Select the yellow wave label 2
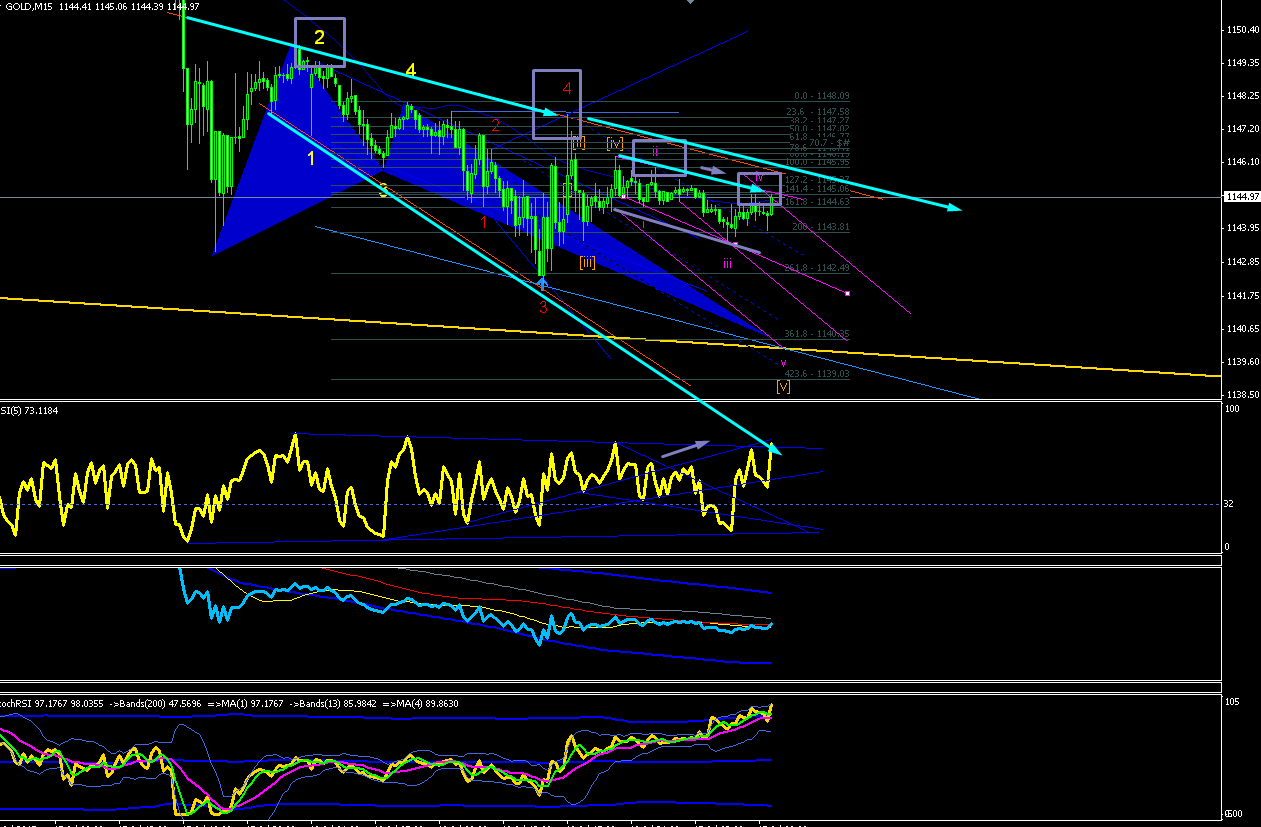Viewport: 1261px width, 827px height. (x=319, y=38)
